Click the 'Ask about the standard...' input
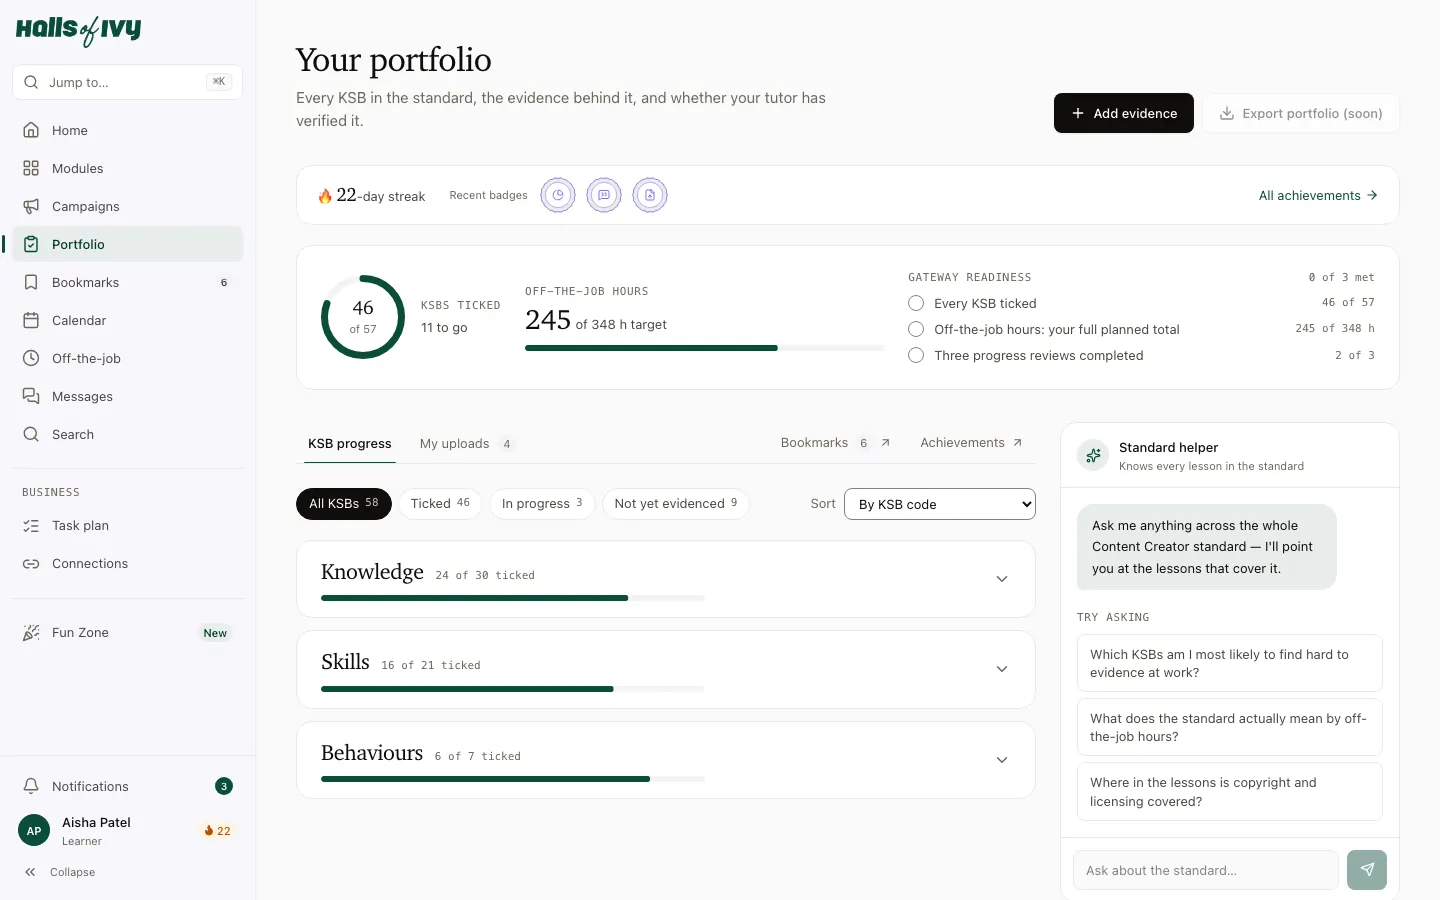The height and width of the screenshot is (900, 1440). tap(1206, 870)
